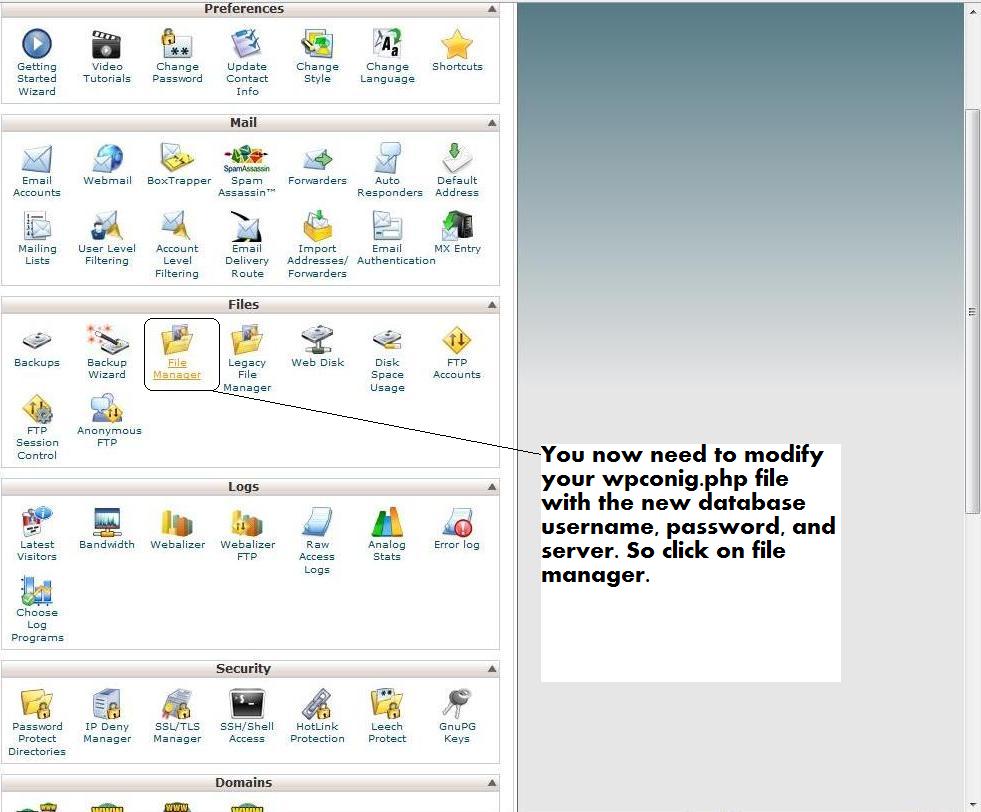
Task: Open Forwarders in Mail section
Action: (x=317, y=165)
